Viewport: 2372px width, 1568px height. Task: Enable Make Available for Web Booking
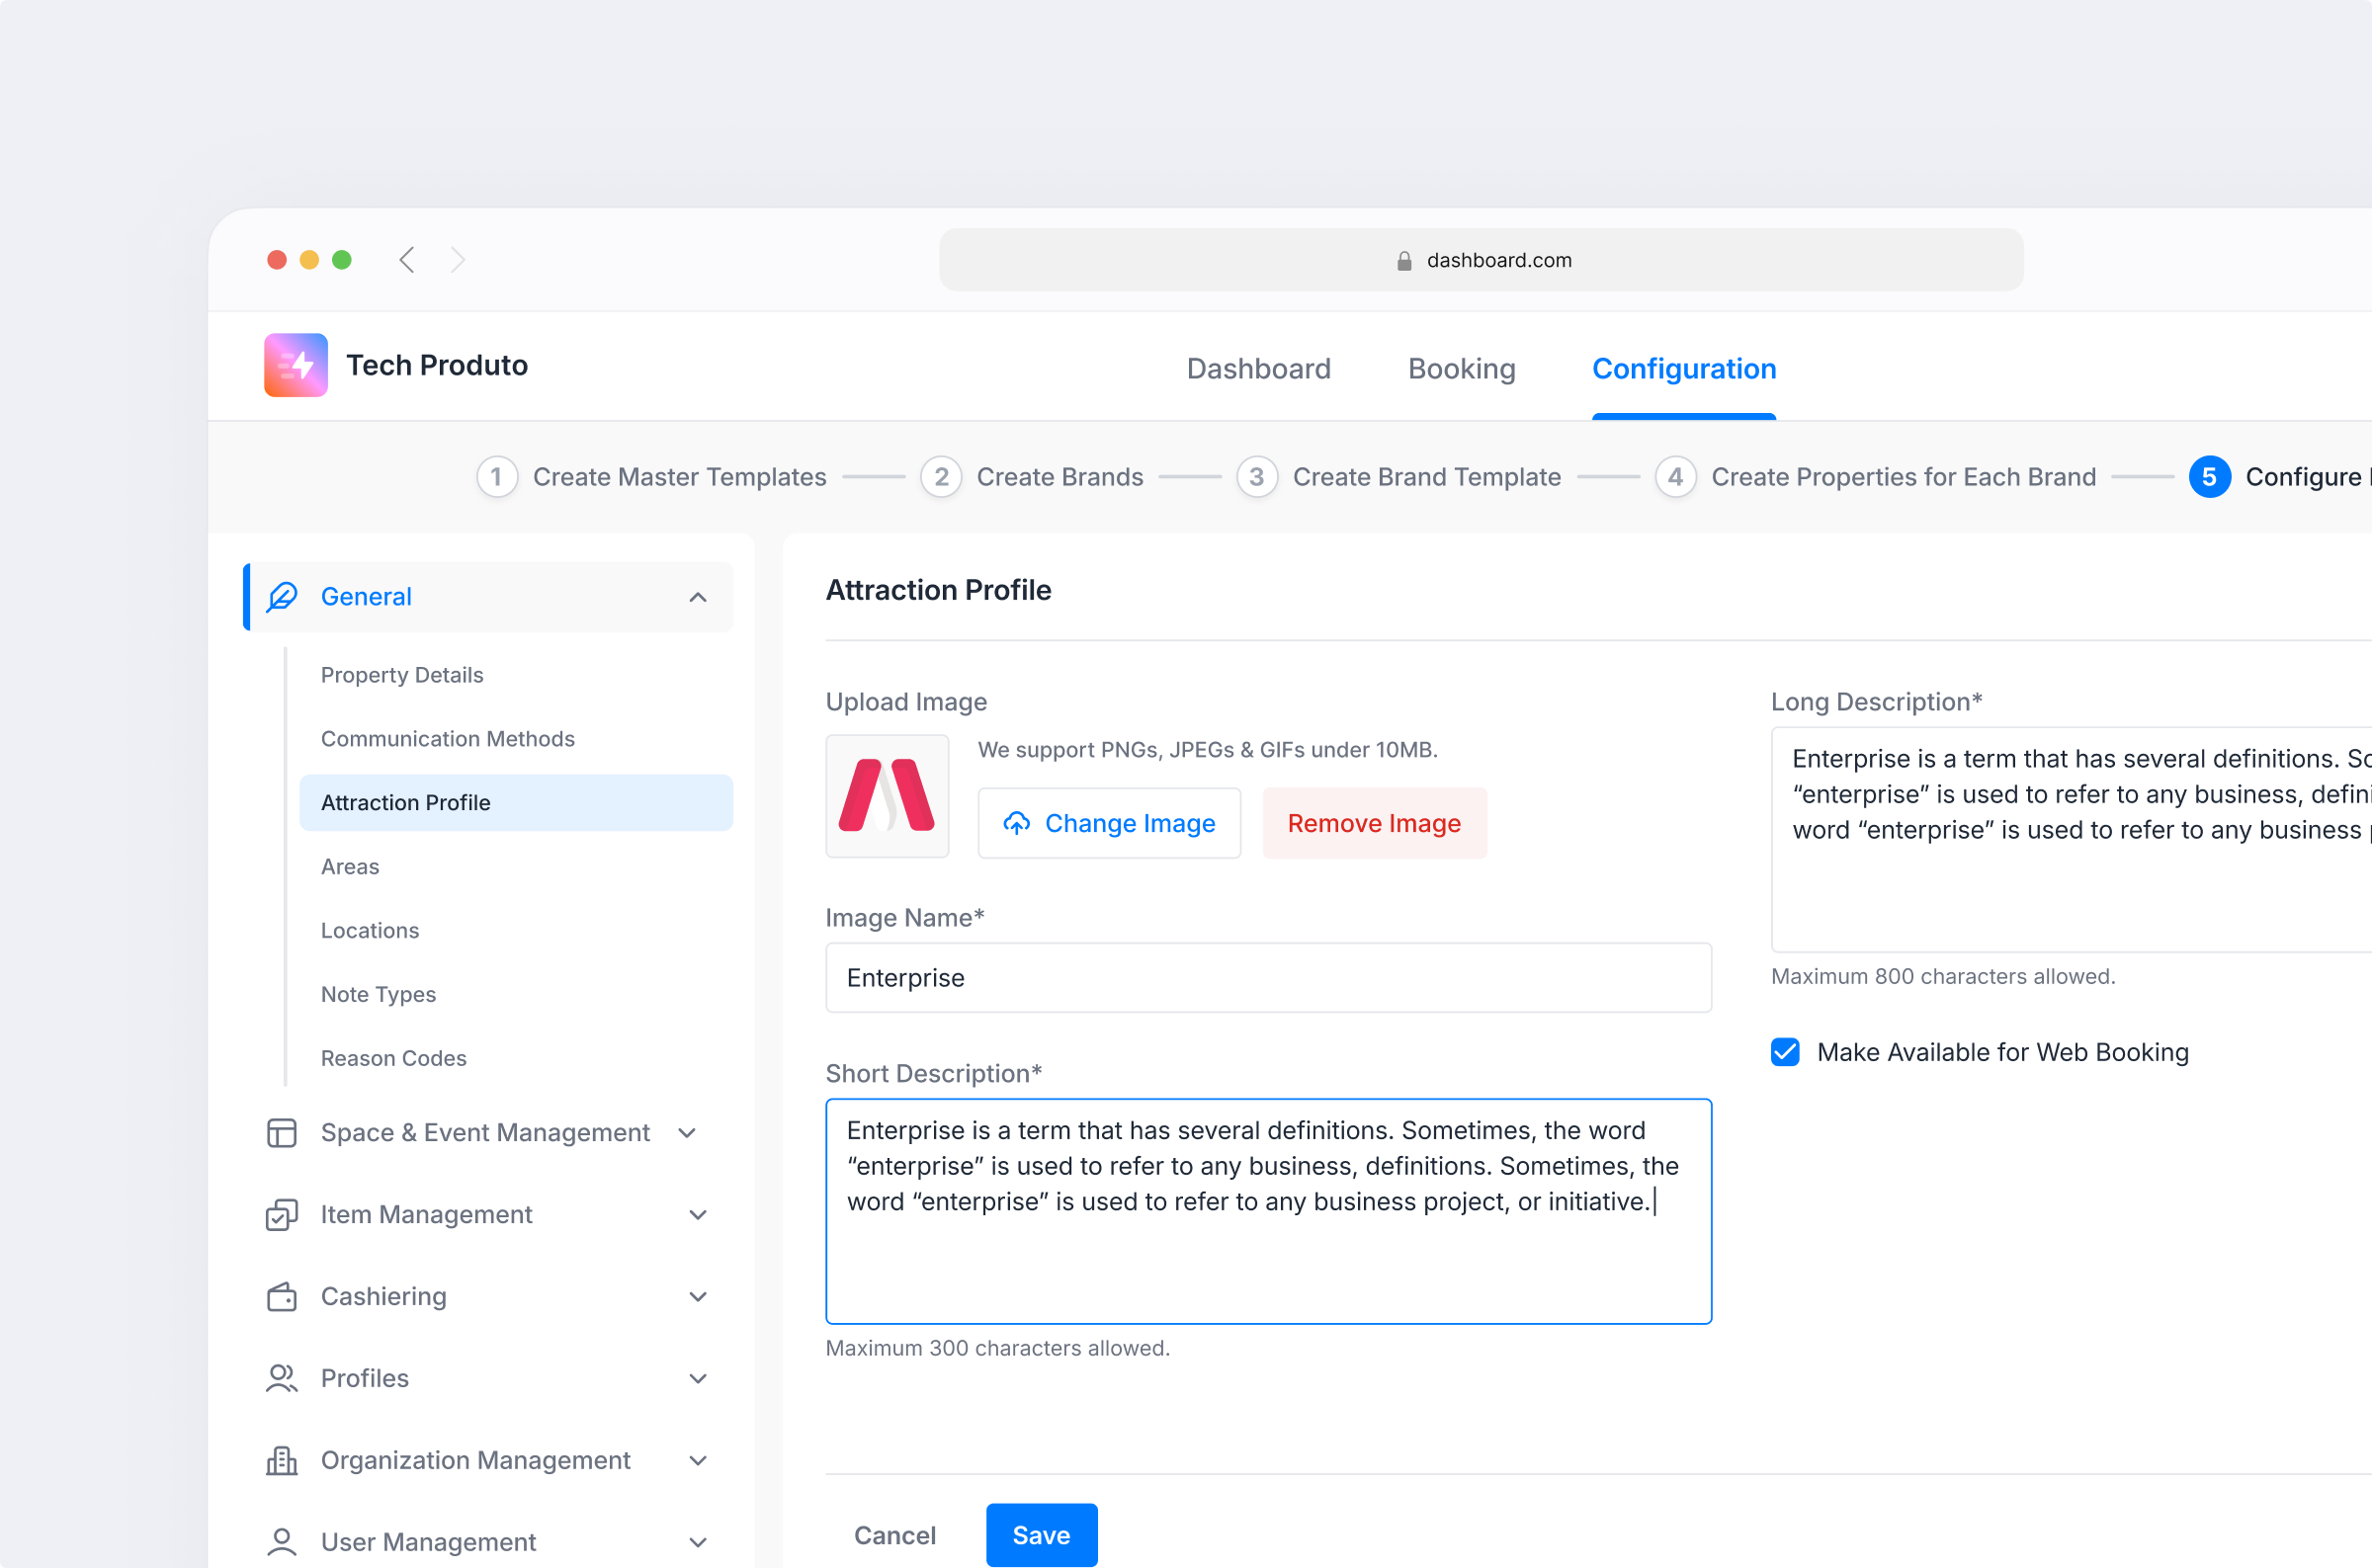click(1785, 1052)
